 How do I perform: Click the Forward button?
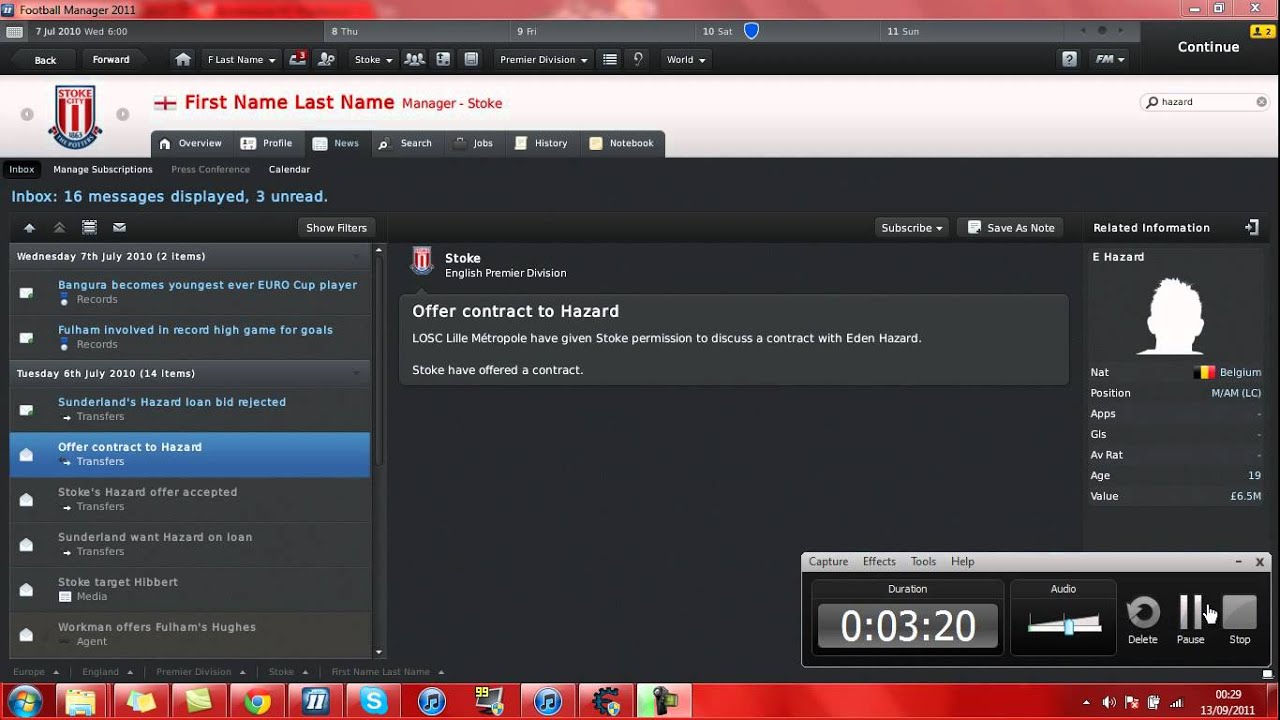(x=111, y=60)
